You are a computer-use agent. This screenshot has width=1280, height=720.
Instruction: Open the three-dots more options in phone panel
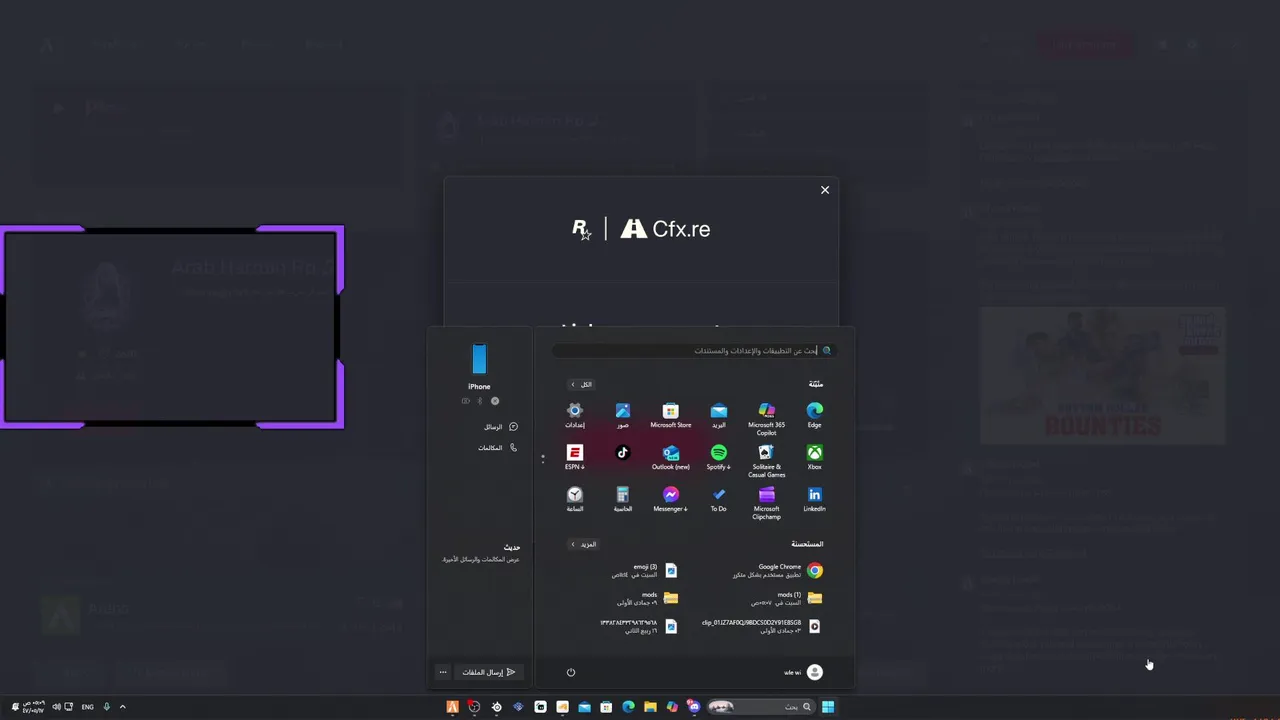pyautogui.click(x=443, y=672)
